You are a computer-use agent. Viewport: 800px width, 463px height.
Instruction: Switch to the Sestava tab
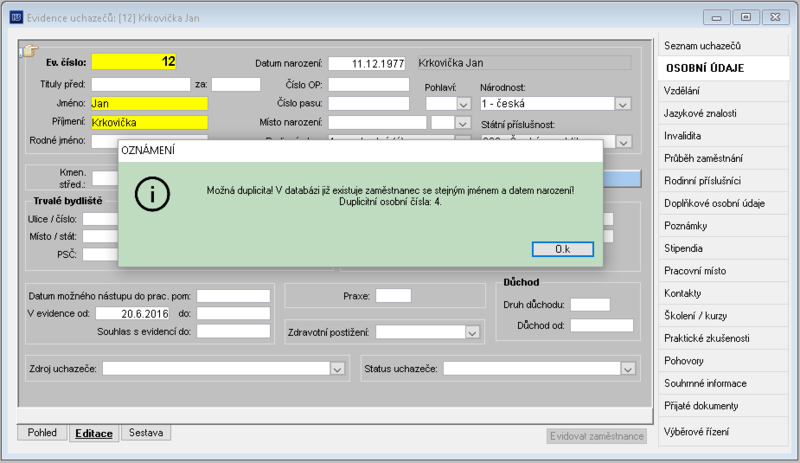146,432
